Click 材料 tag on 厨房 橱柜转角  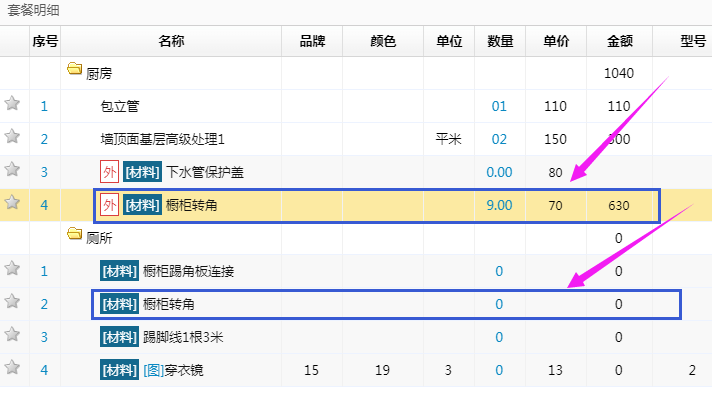(143, 205)
